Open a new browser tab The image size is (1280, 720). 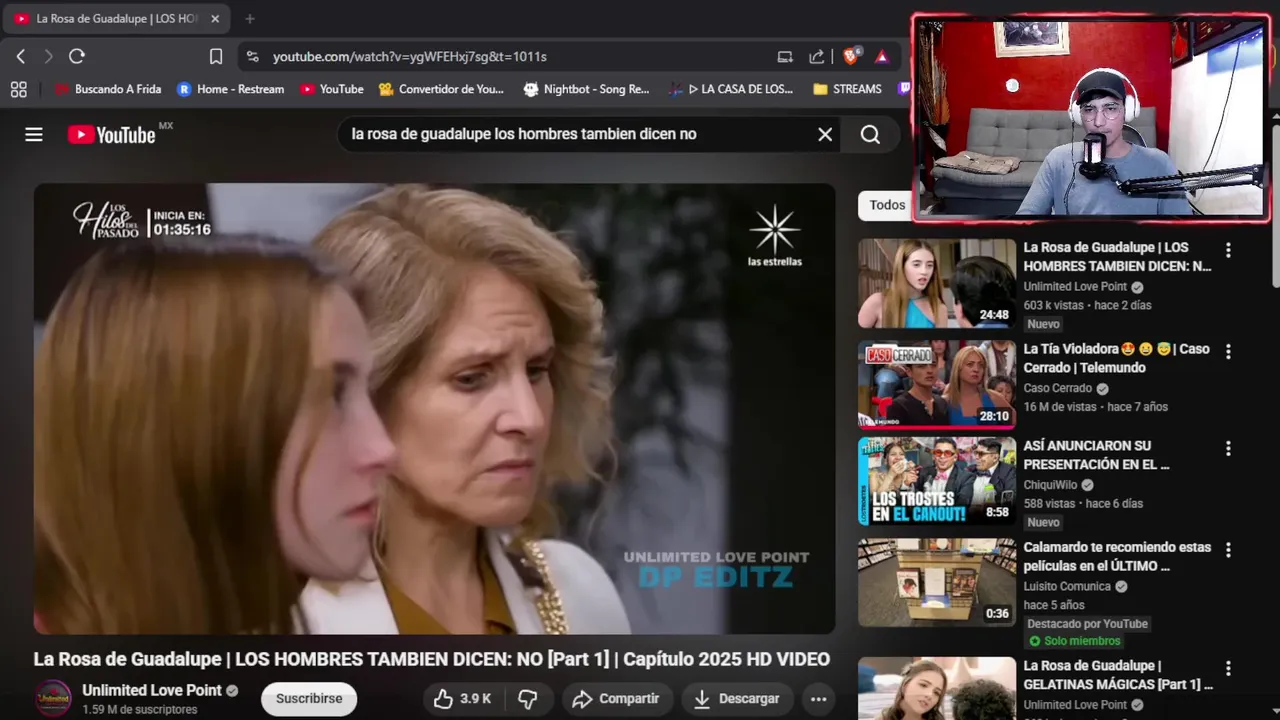tap(250, 18)
